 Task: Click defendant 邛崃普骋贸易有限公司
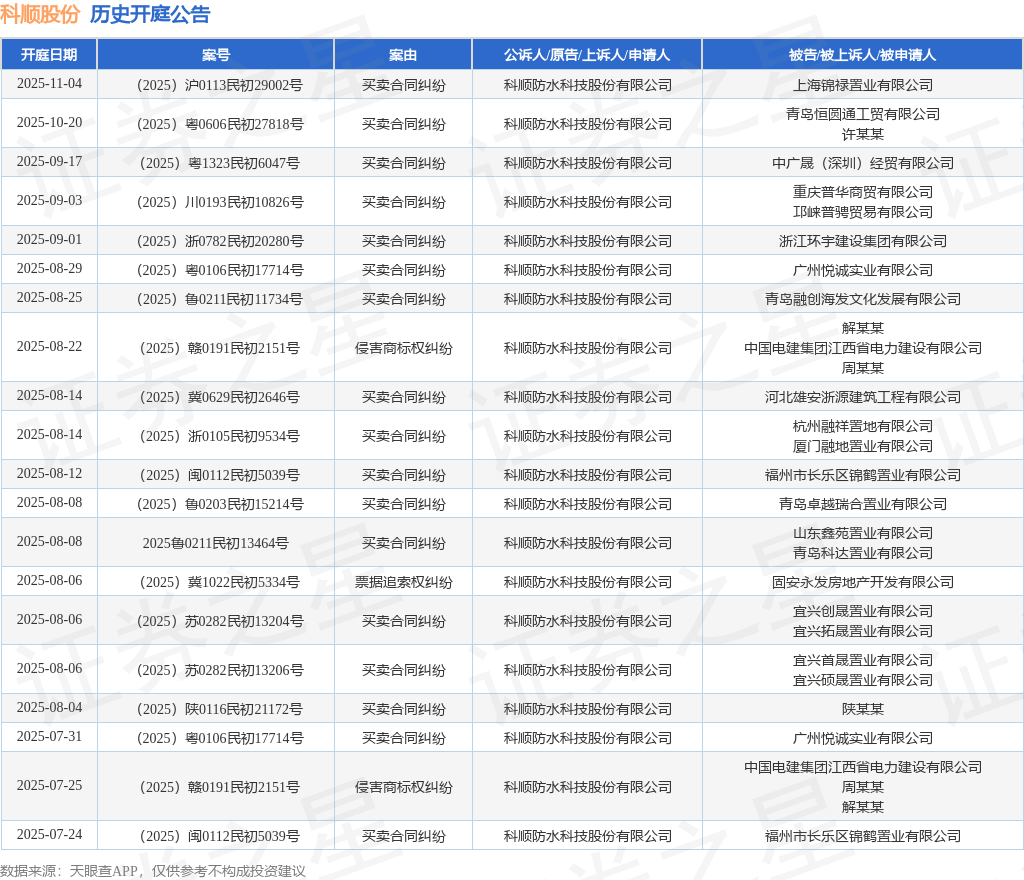[863, 212]
